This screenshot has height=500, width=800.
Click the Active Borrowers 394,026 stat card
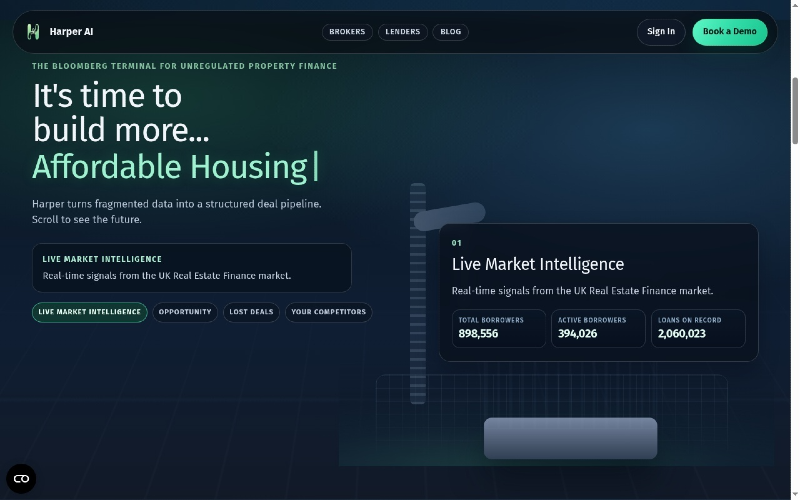coord(598,328)
